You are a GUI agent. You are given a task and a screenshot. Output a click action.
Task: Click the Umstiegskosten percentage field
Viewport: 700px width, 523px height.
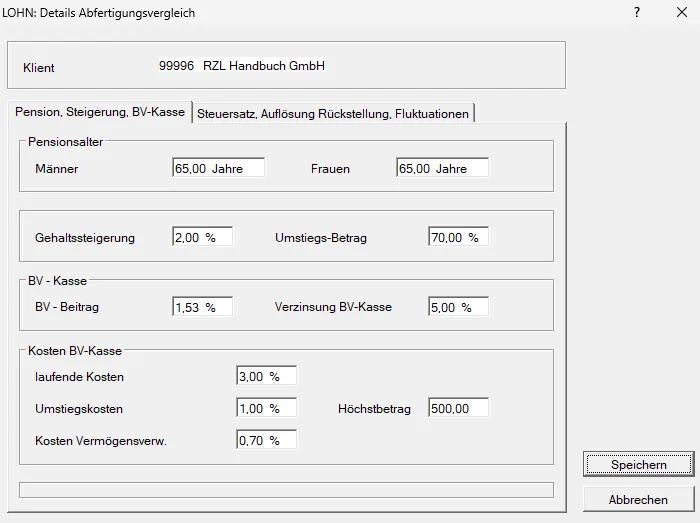pyautogui.click(x=267, y=408)
